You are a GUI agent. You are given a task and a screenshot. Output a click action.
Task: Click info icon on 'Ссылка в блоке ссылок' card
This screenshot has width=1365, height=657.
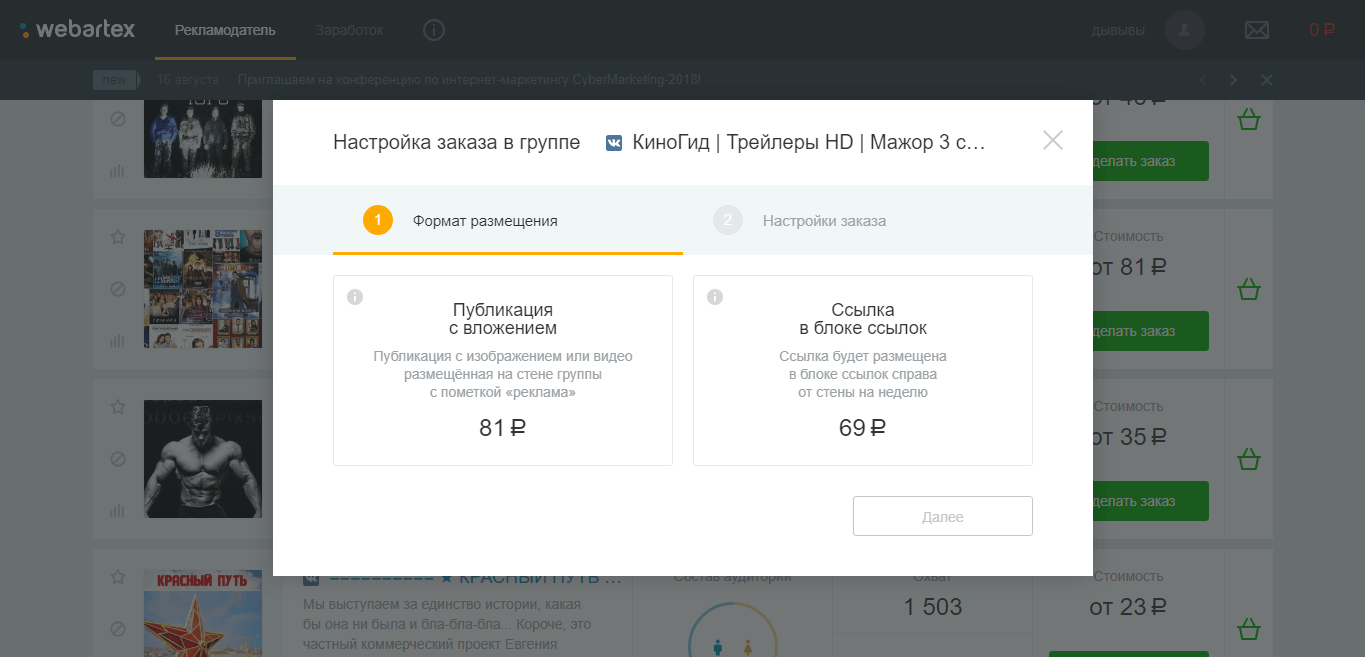click(x=714, y=297)
